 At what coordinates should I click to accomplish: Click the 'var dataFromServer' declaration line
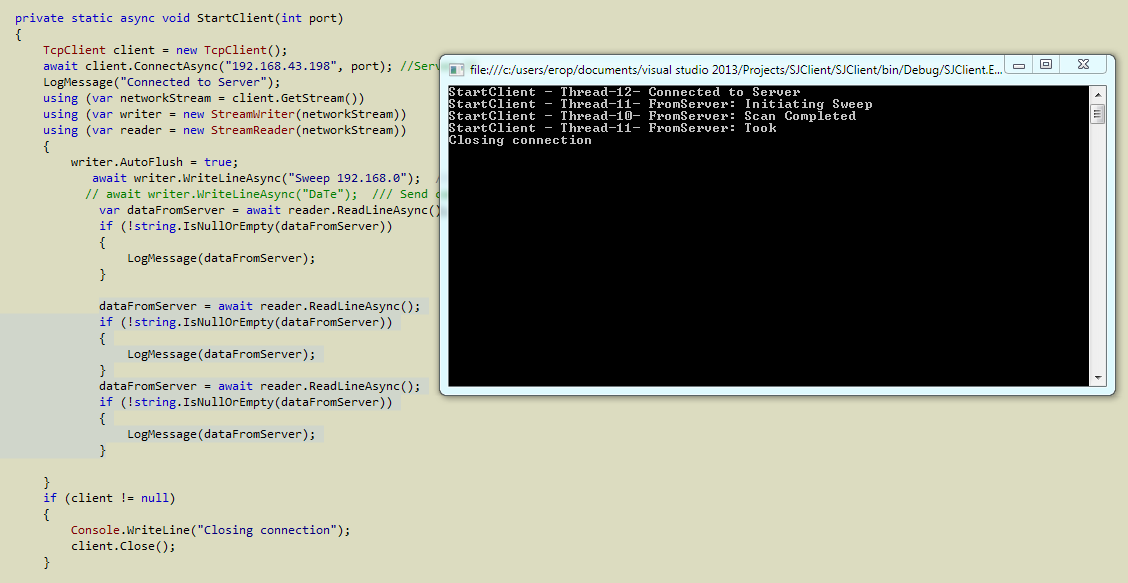(270, 210)
